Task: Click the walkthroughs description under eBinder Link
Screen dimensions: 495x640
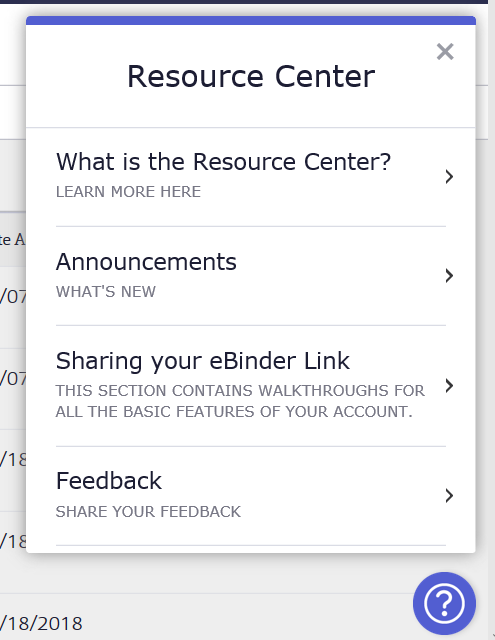Action: point(240,401)
